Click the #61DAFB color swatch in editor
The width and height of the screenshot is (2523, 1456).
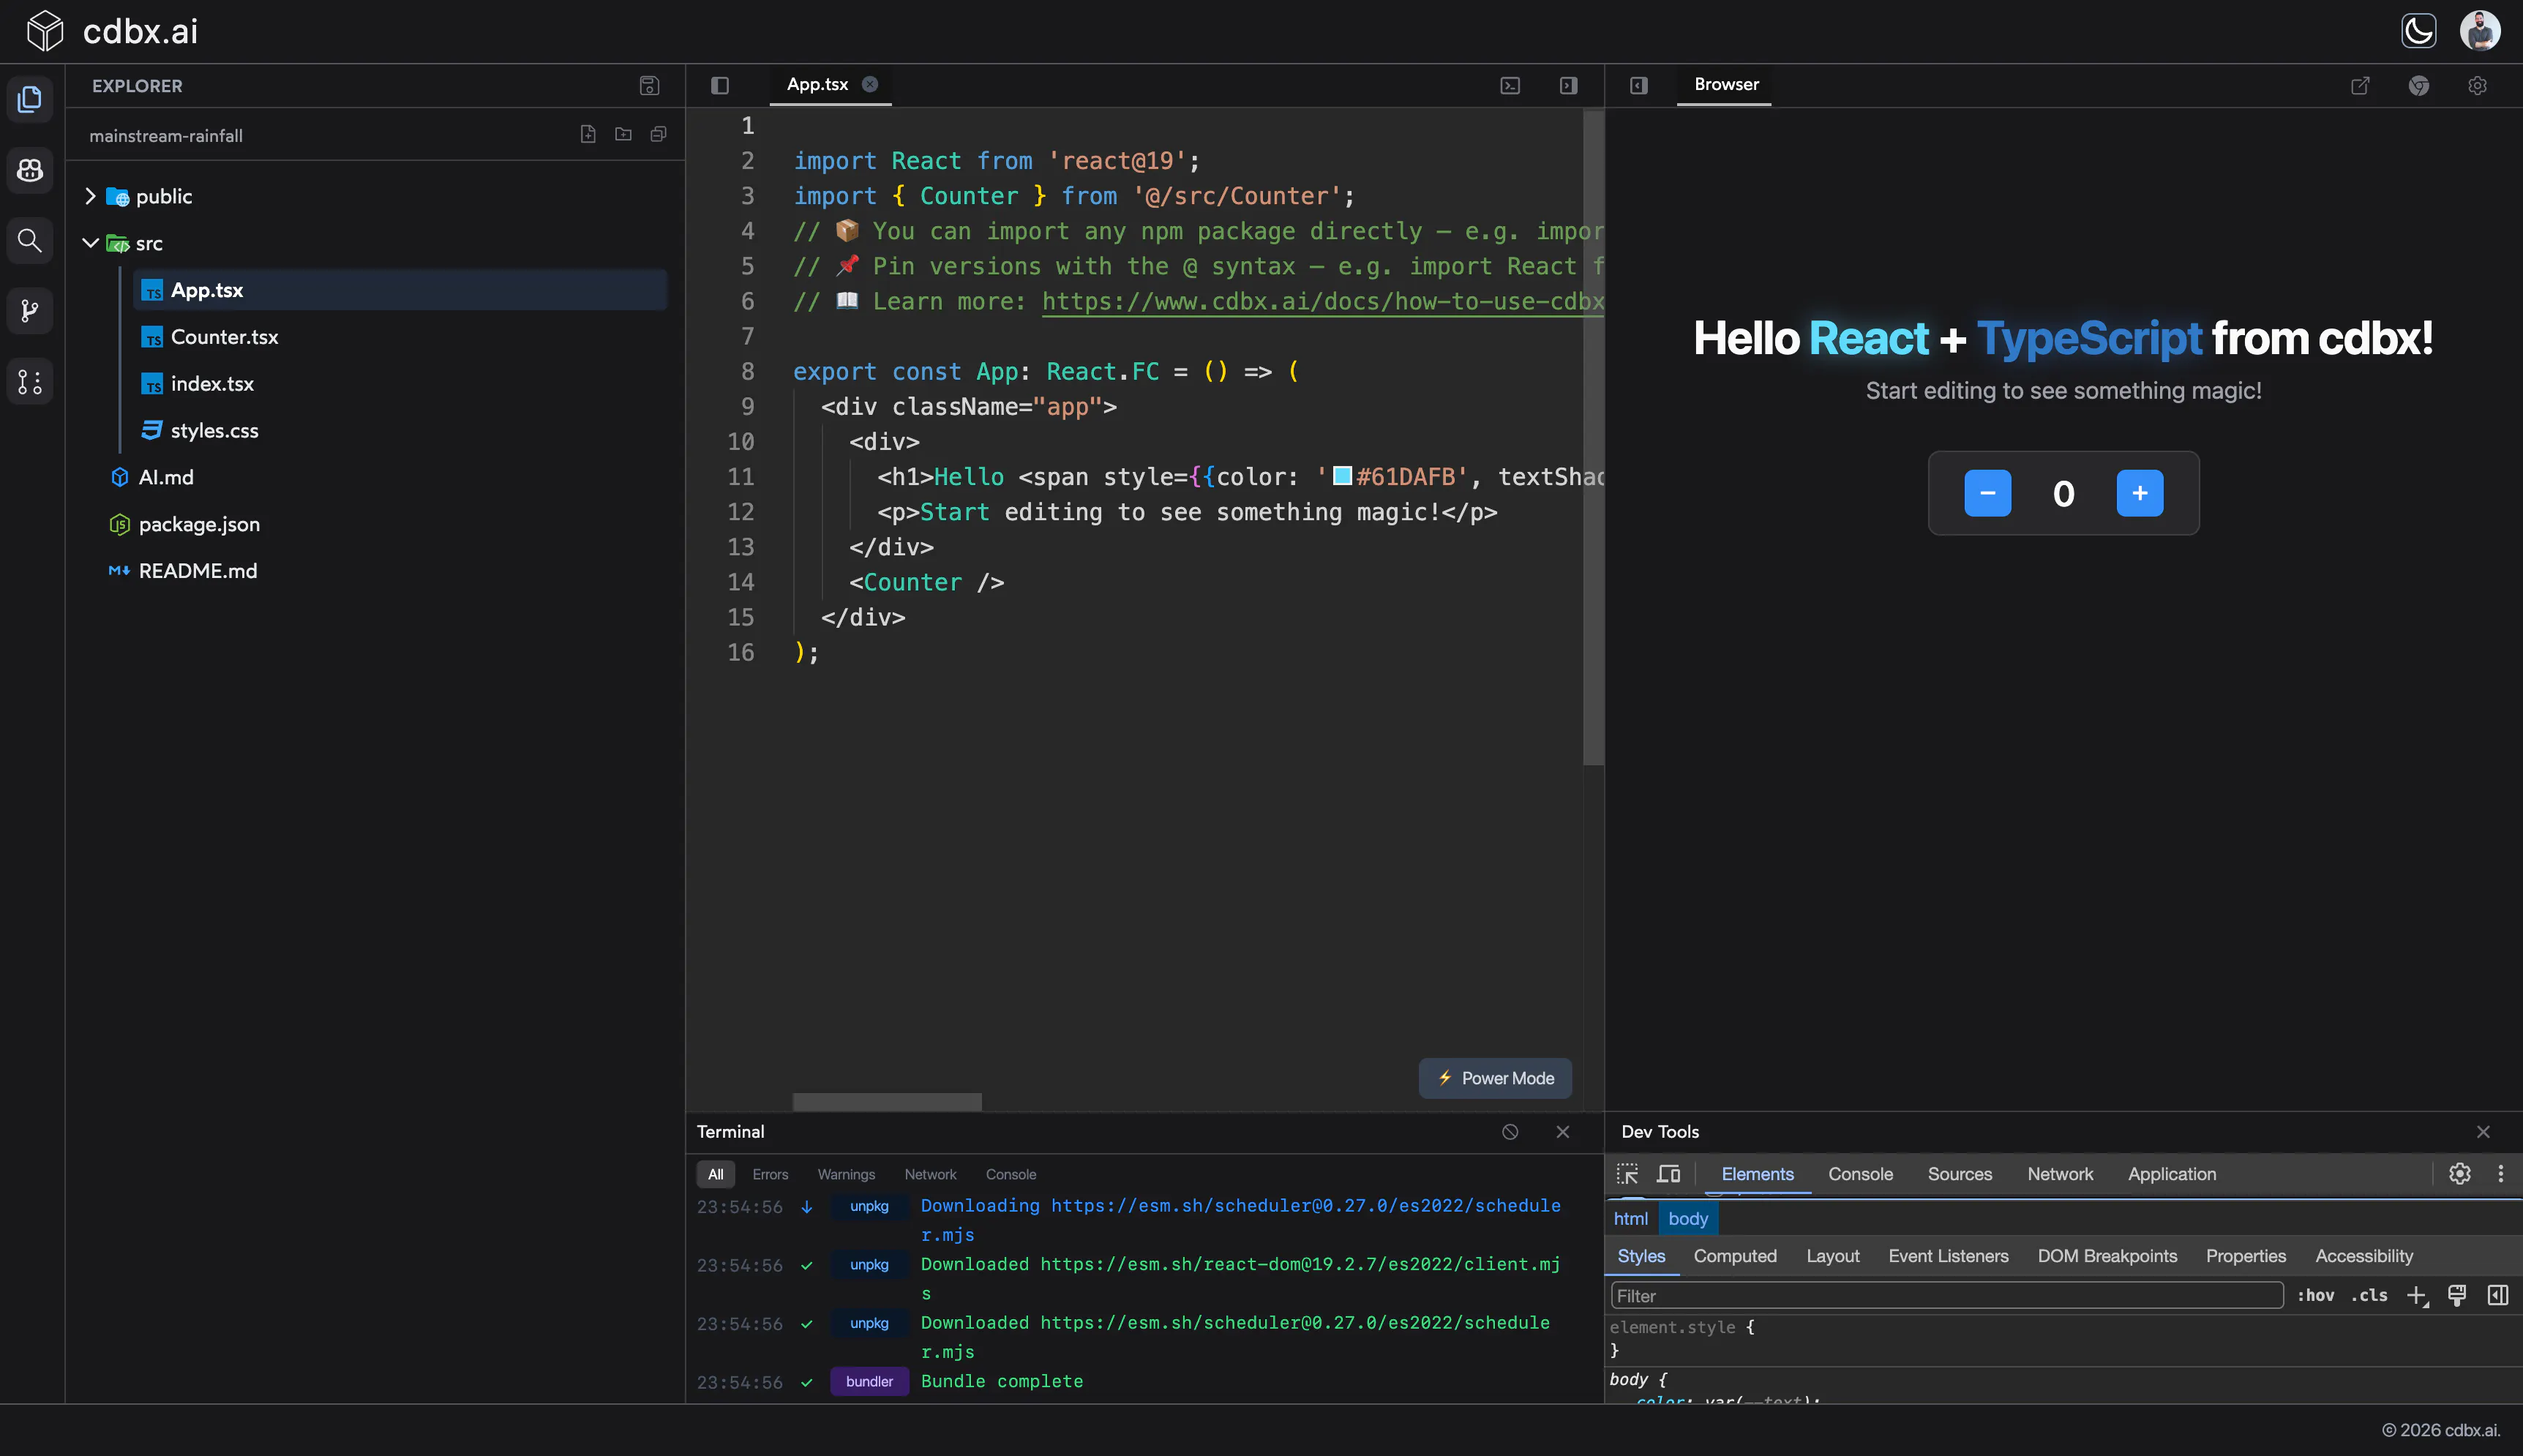coord(1343,476)
